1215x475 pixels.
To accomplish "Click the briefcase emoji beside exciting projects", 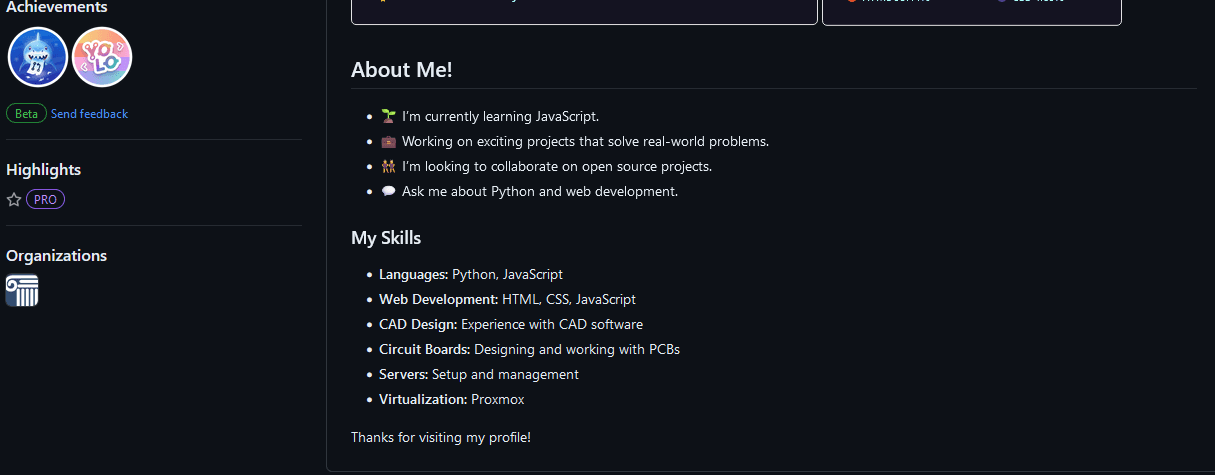I will click(388, 142).
